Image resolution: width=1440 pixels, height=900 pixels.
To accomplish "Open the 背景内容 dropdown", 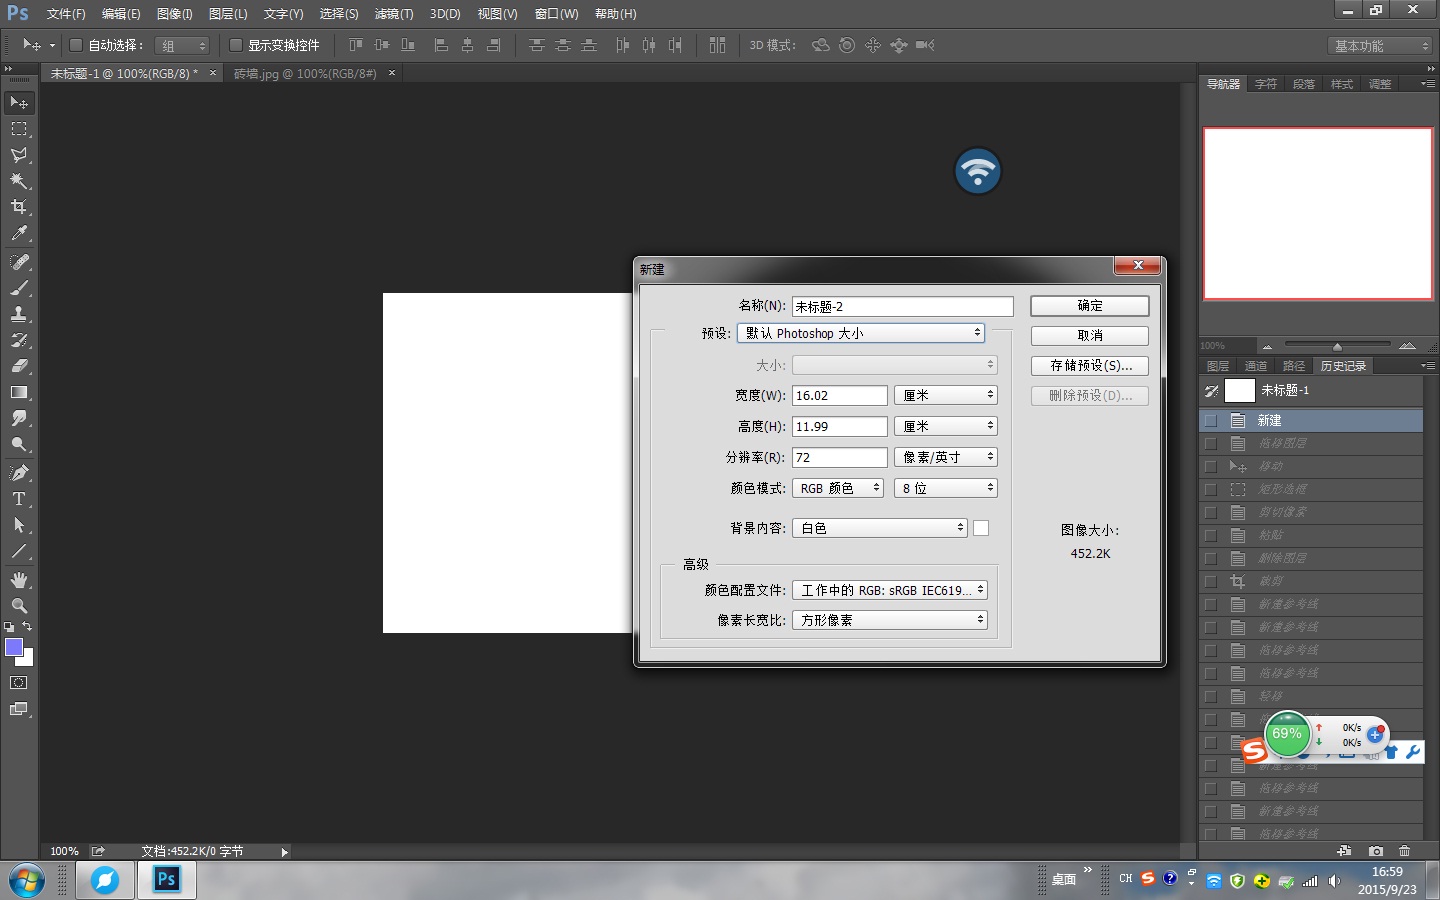I will click(880, 528).
